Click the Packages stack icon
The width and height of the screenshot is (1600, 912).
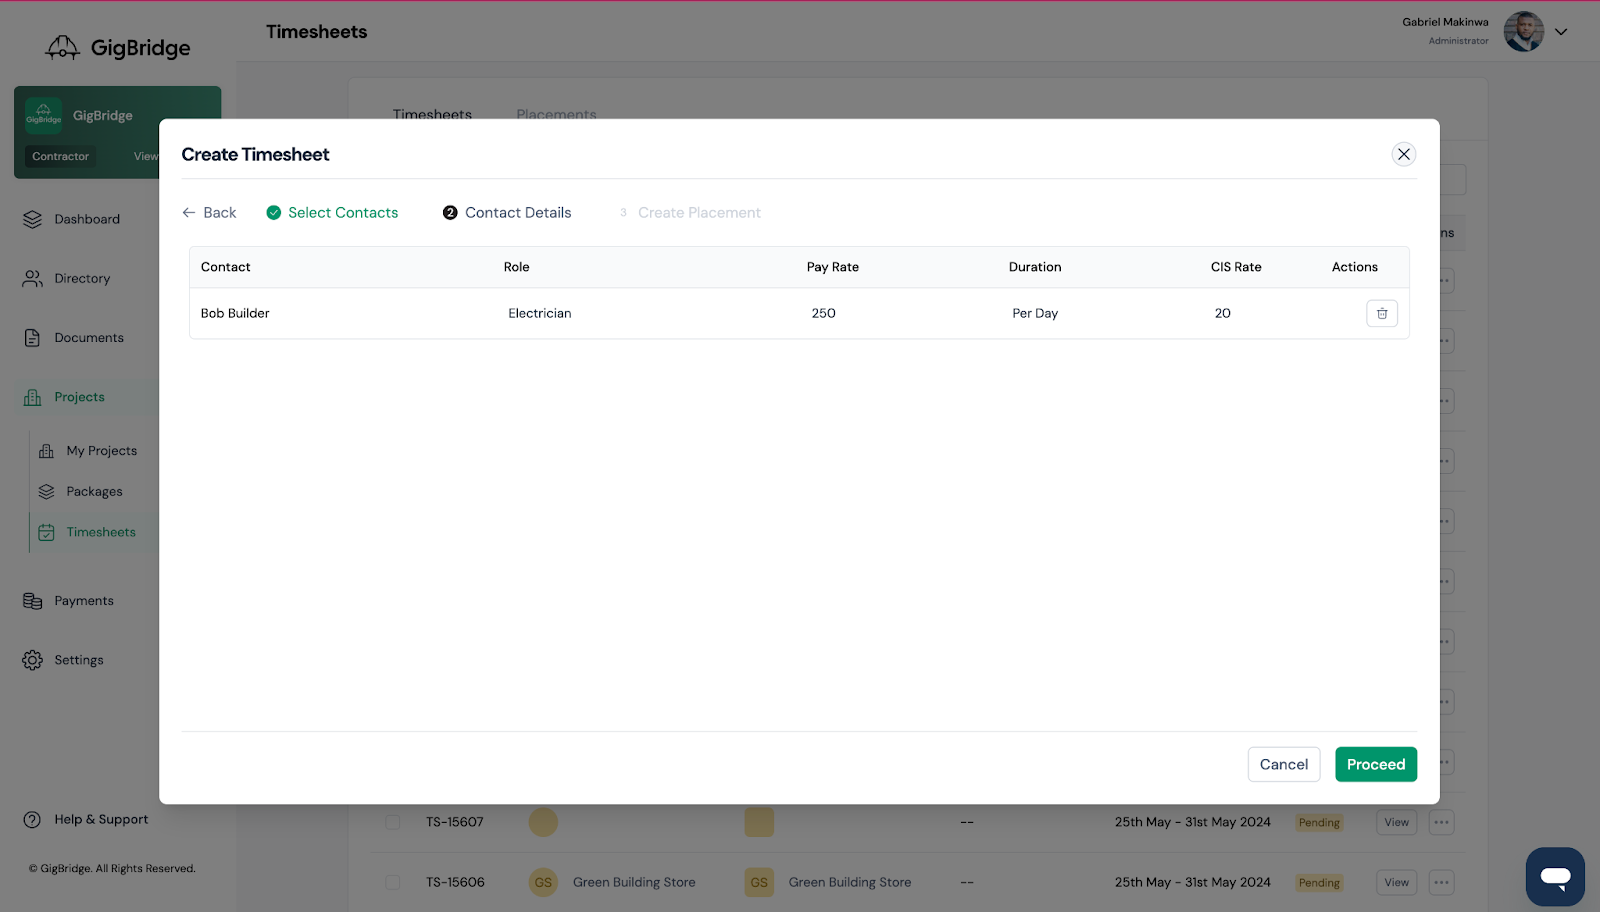tap(46, 492)
